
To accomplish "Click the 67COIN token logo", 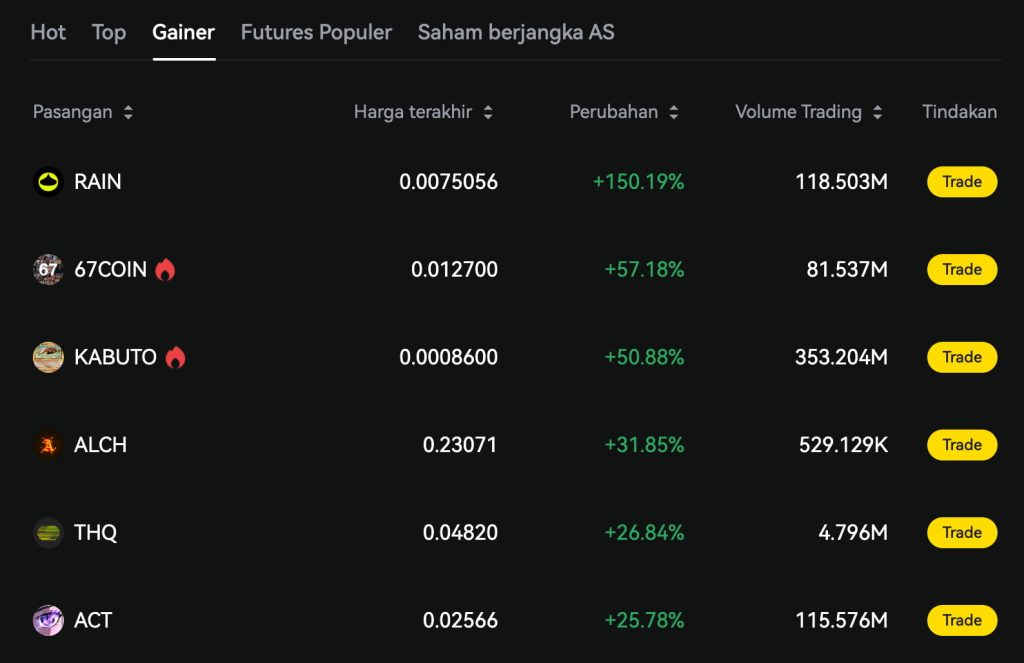I will pyautogui.click(x=47, y=269).
